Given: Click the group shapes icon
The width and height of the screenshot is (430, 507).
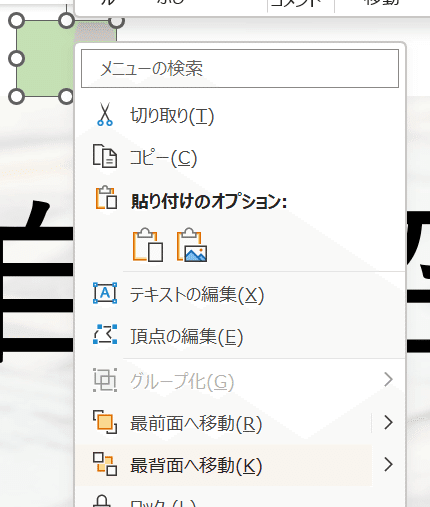Looking at the screenshot, I should coord(105,380).
